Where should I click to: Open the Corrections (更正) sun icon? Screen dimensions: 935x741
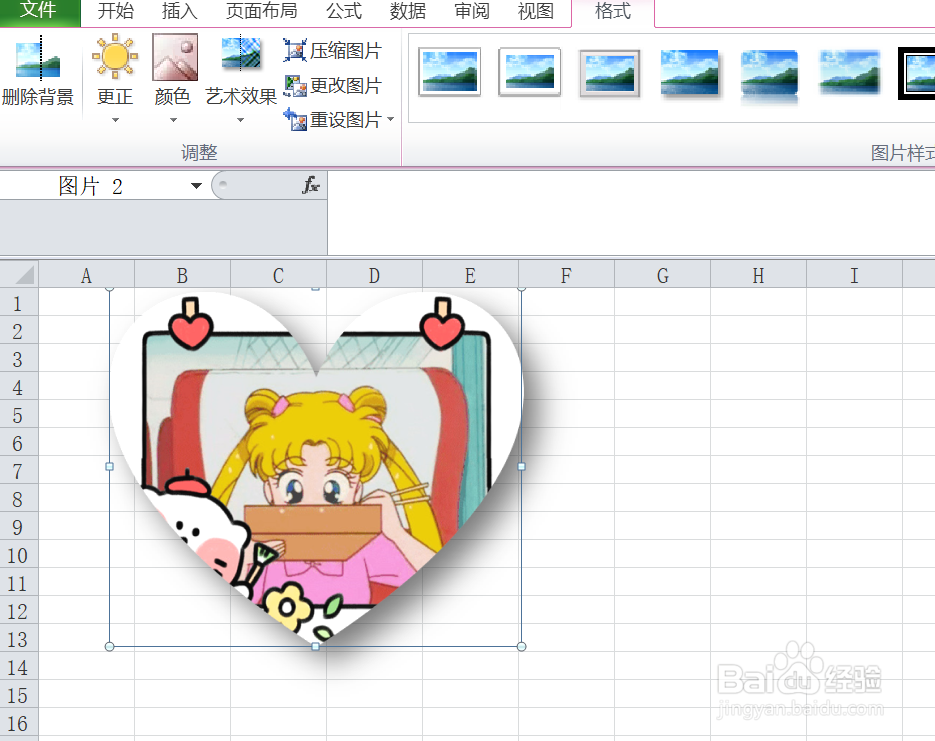click(x=115, y=57)
